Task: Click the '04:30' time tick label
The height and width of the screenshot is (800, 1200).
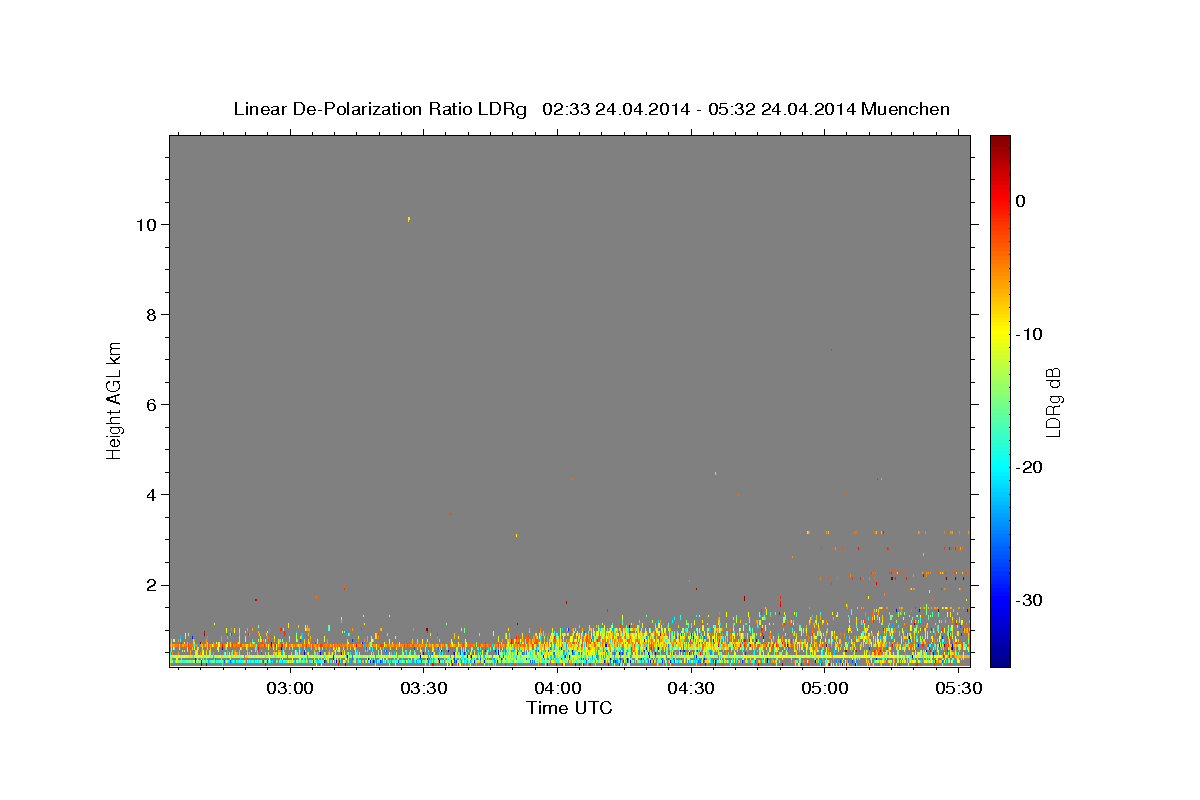Action: click(691, 688)
